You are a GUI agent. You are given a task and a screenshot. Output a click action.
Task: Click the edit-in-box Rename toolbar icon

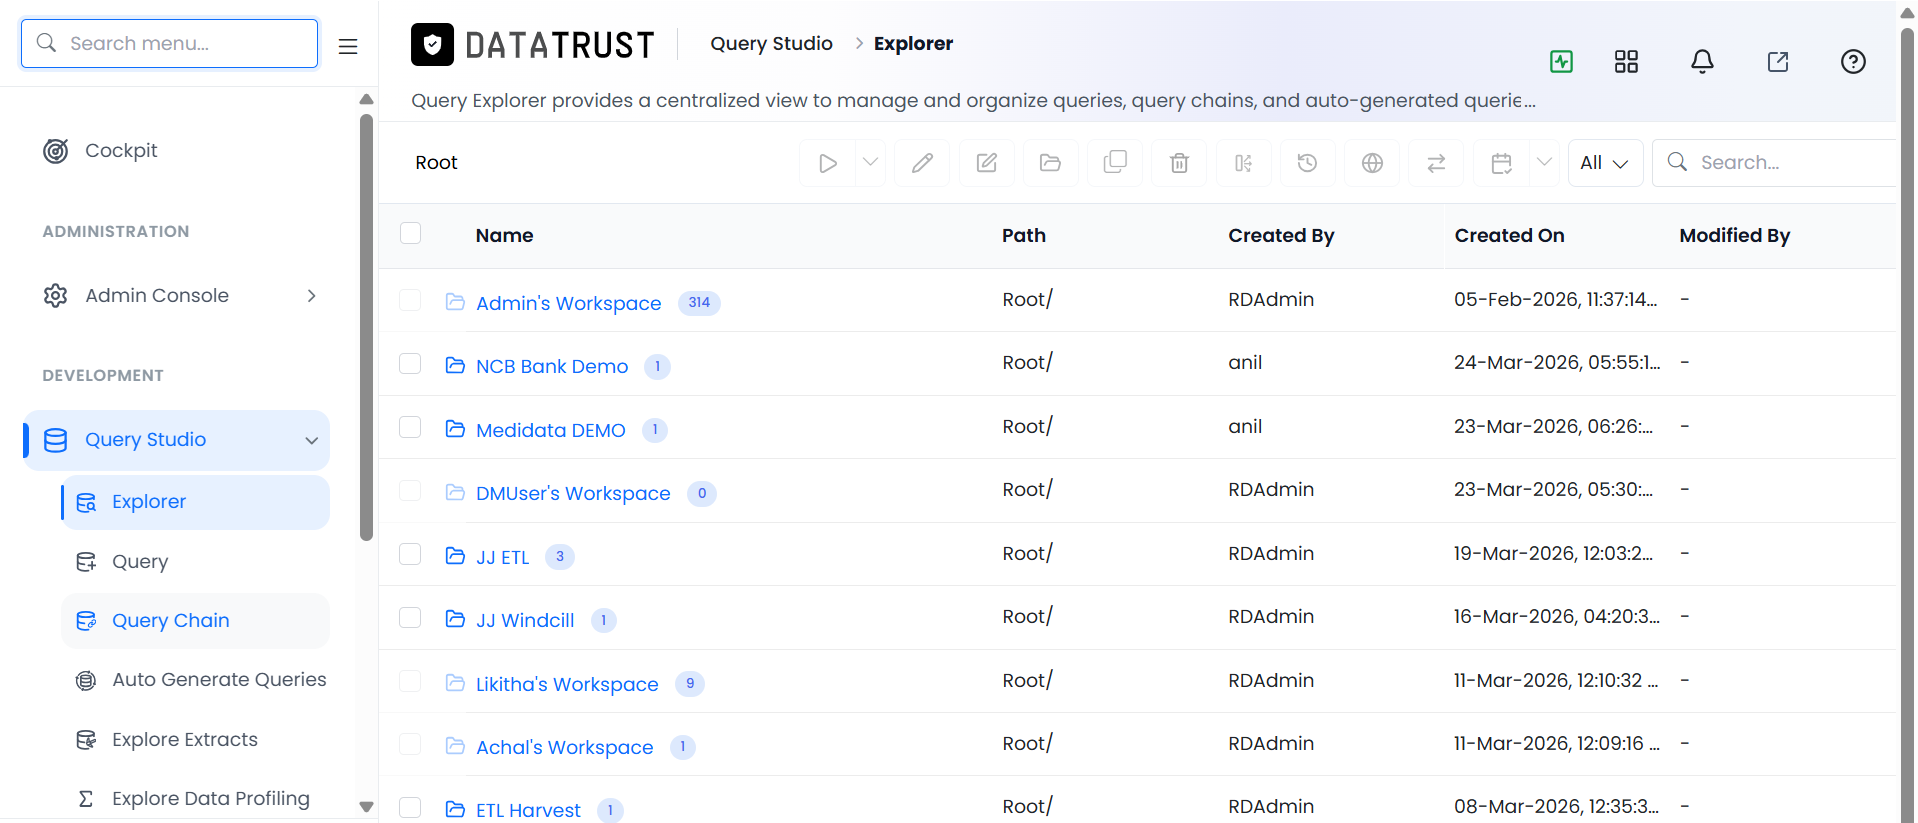[987, 163]
